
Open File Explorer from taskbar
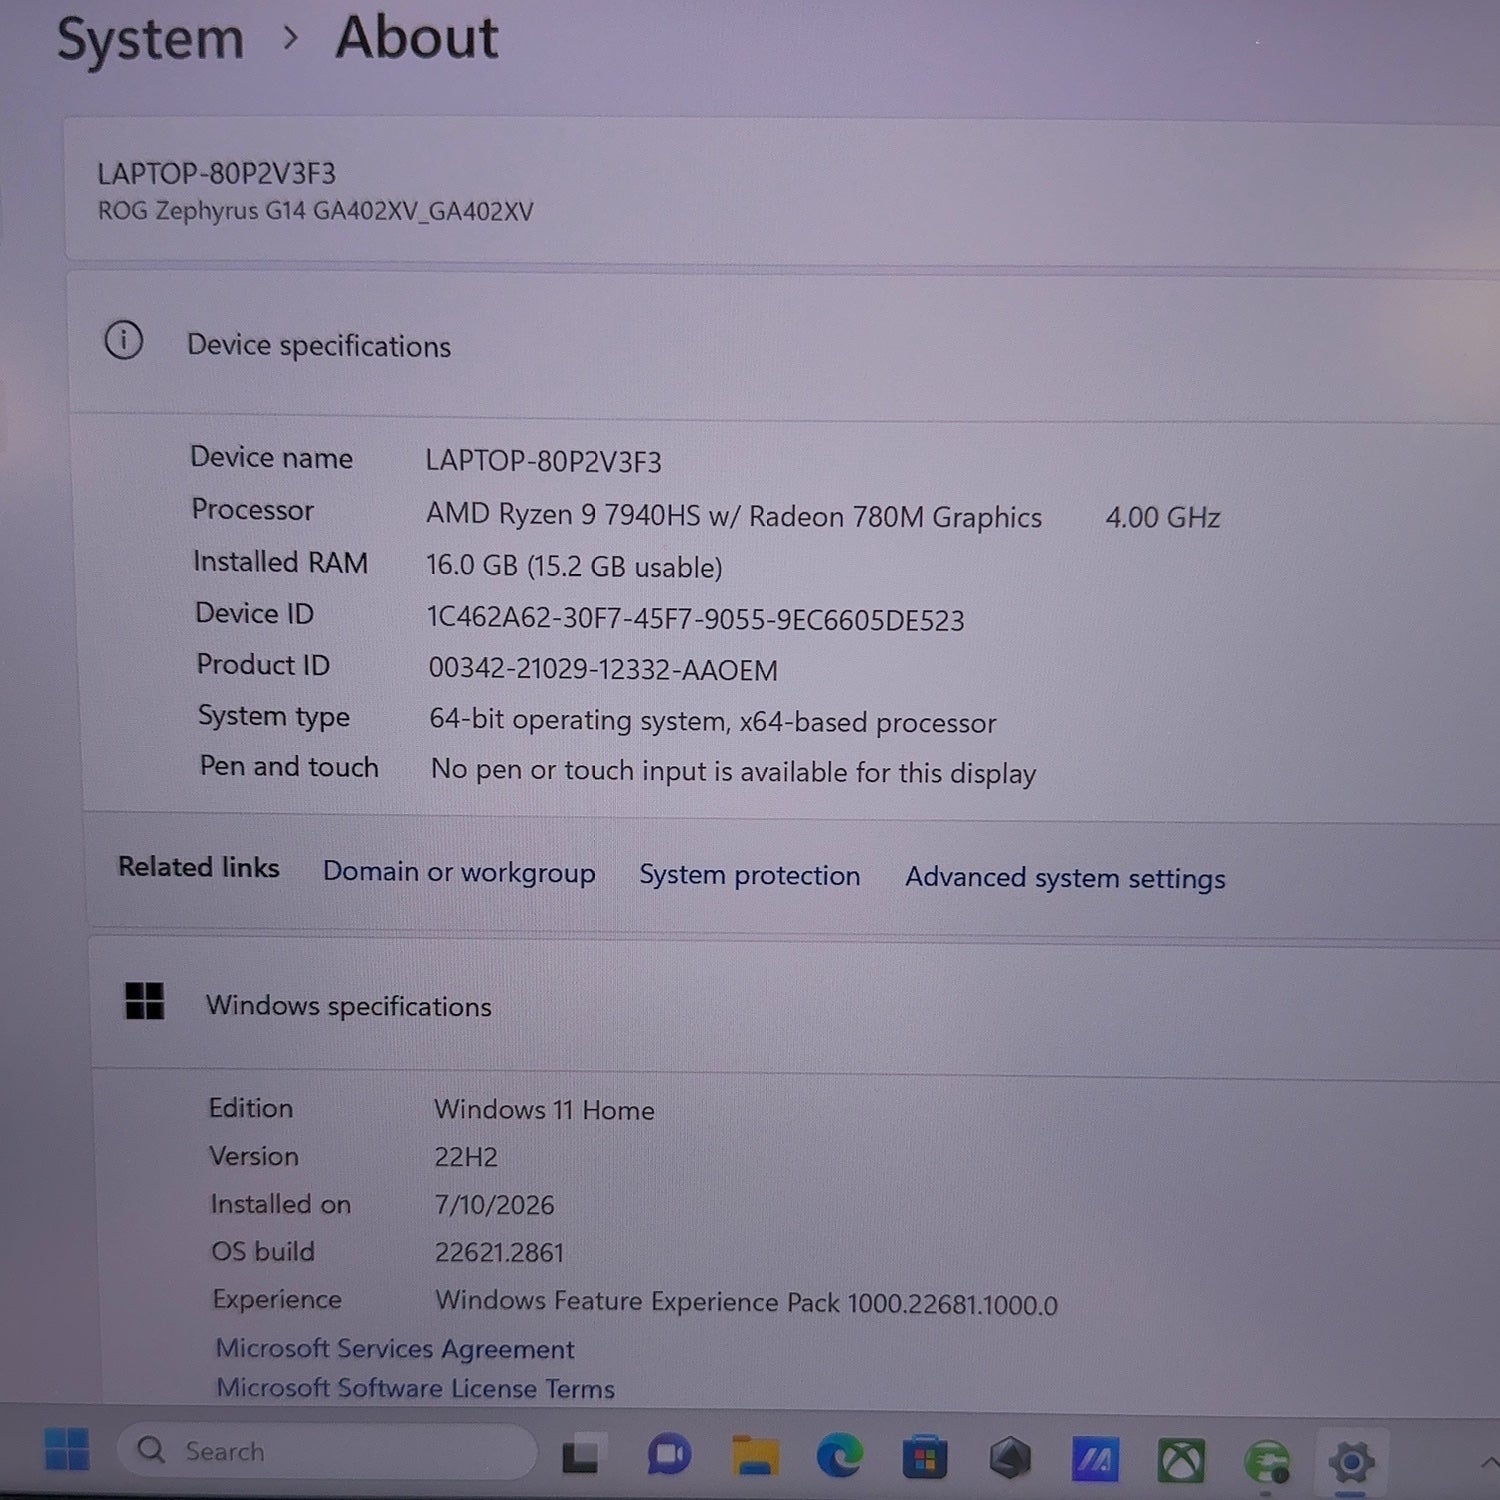pos(755,1457)
